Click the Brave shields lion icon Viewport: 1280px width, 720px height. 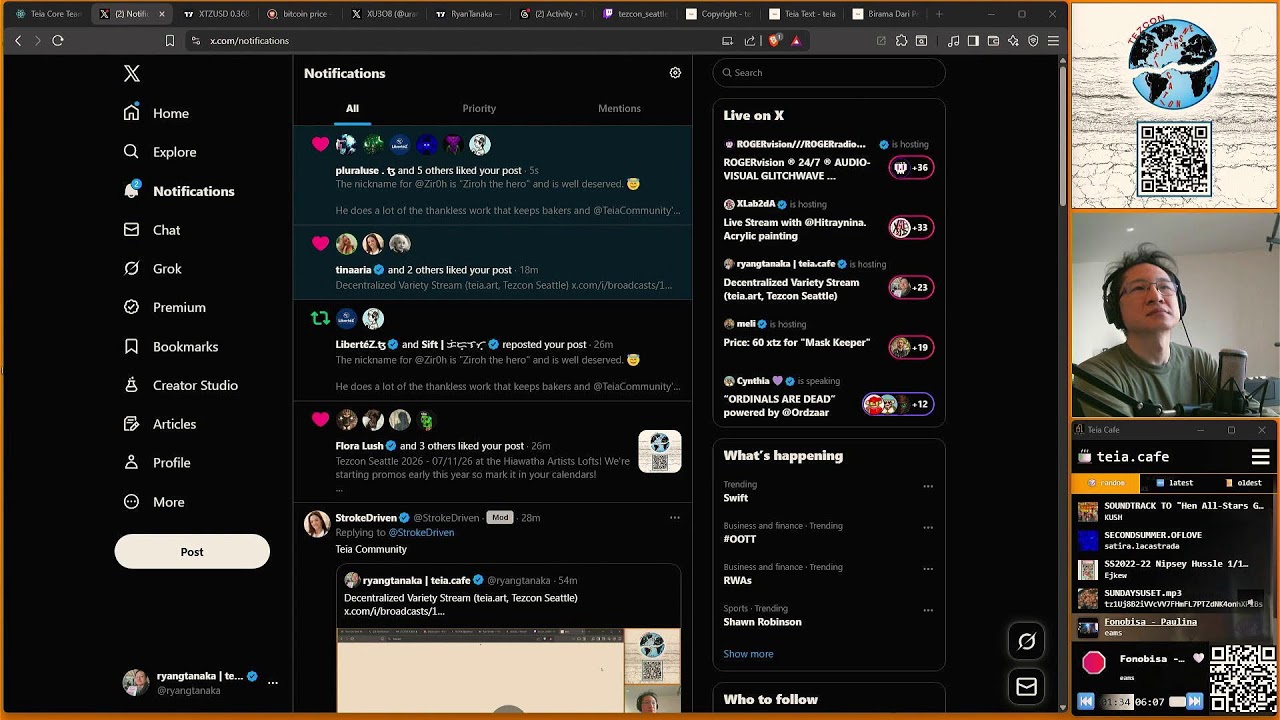click(775, 41)
